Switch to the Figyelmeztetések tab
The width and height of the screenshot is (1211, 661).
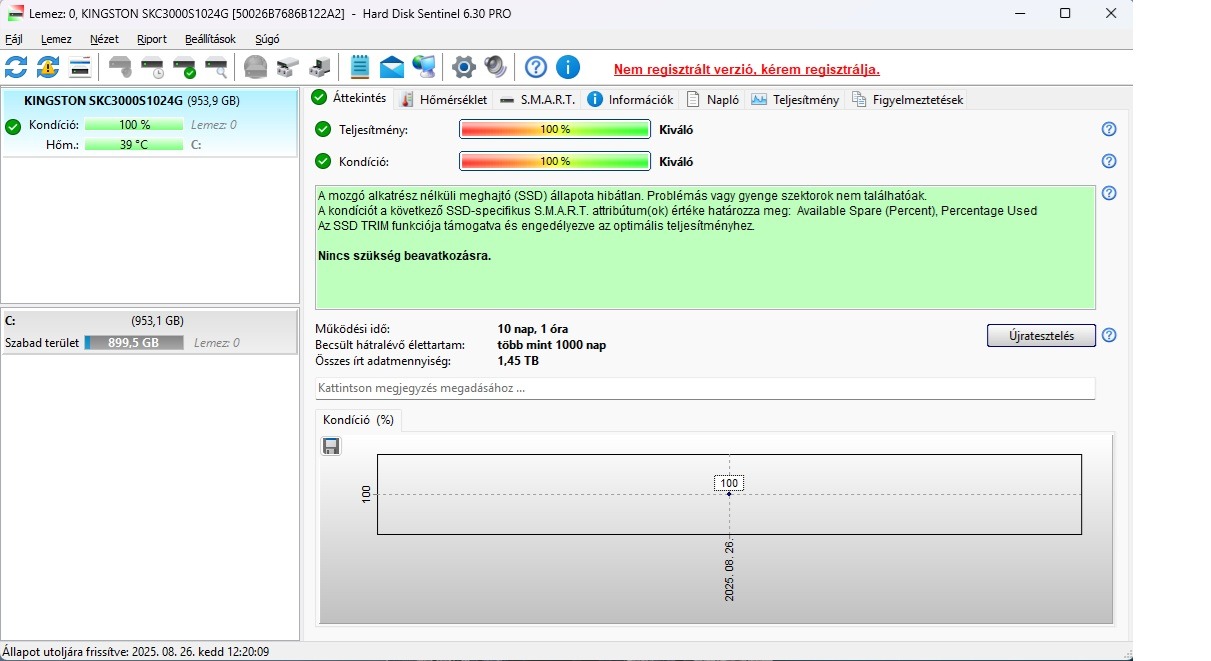point(906,99)
